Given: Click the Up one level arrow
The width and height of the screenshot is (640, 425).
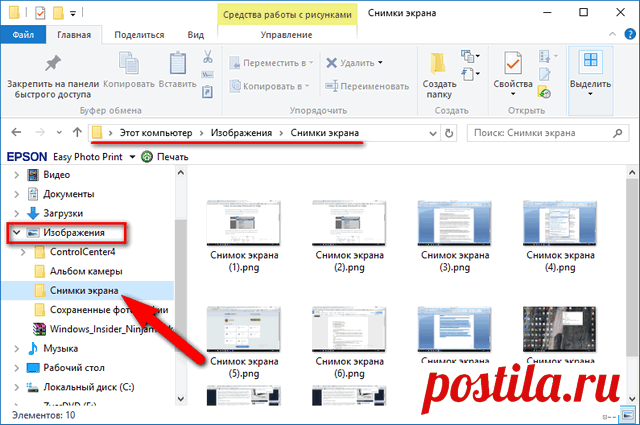Looking at the screenshot, I should click(x=77, y=132).
